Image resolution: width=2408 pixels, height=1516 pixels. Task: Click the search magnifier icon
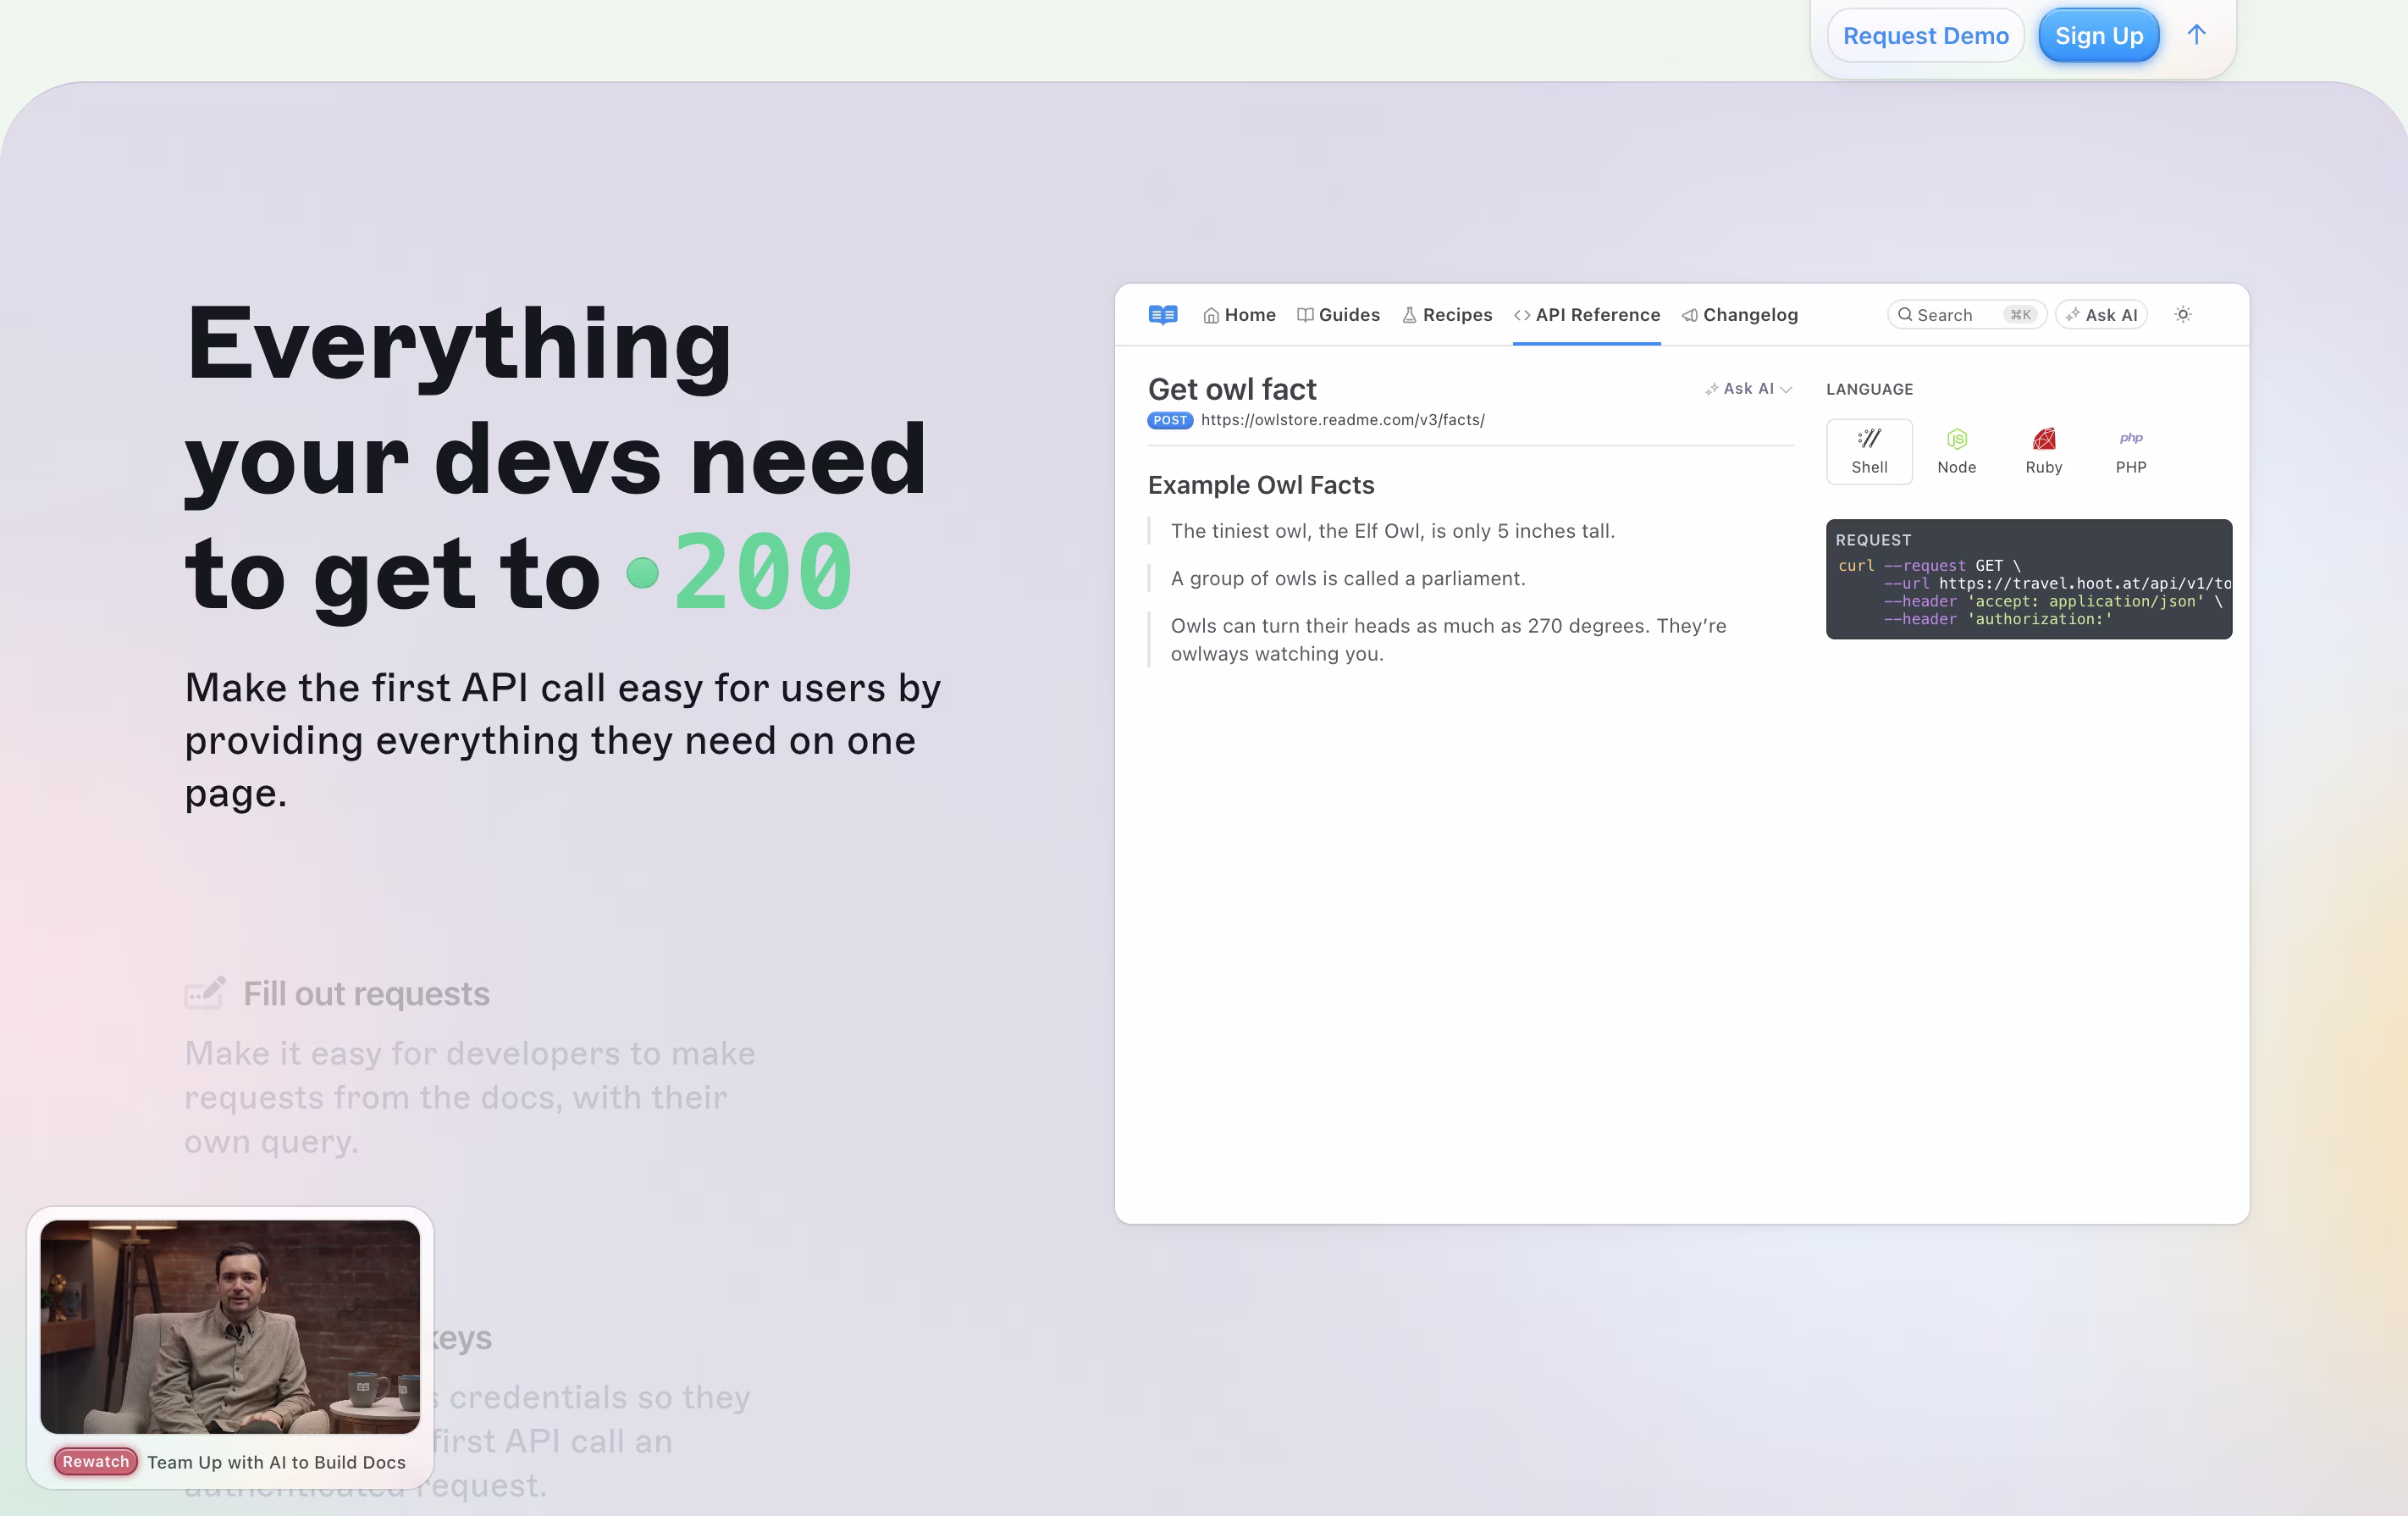tap(1908, 315)
